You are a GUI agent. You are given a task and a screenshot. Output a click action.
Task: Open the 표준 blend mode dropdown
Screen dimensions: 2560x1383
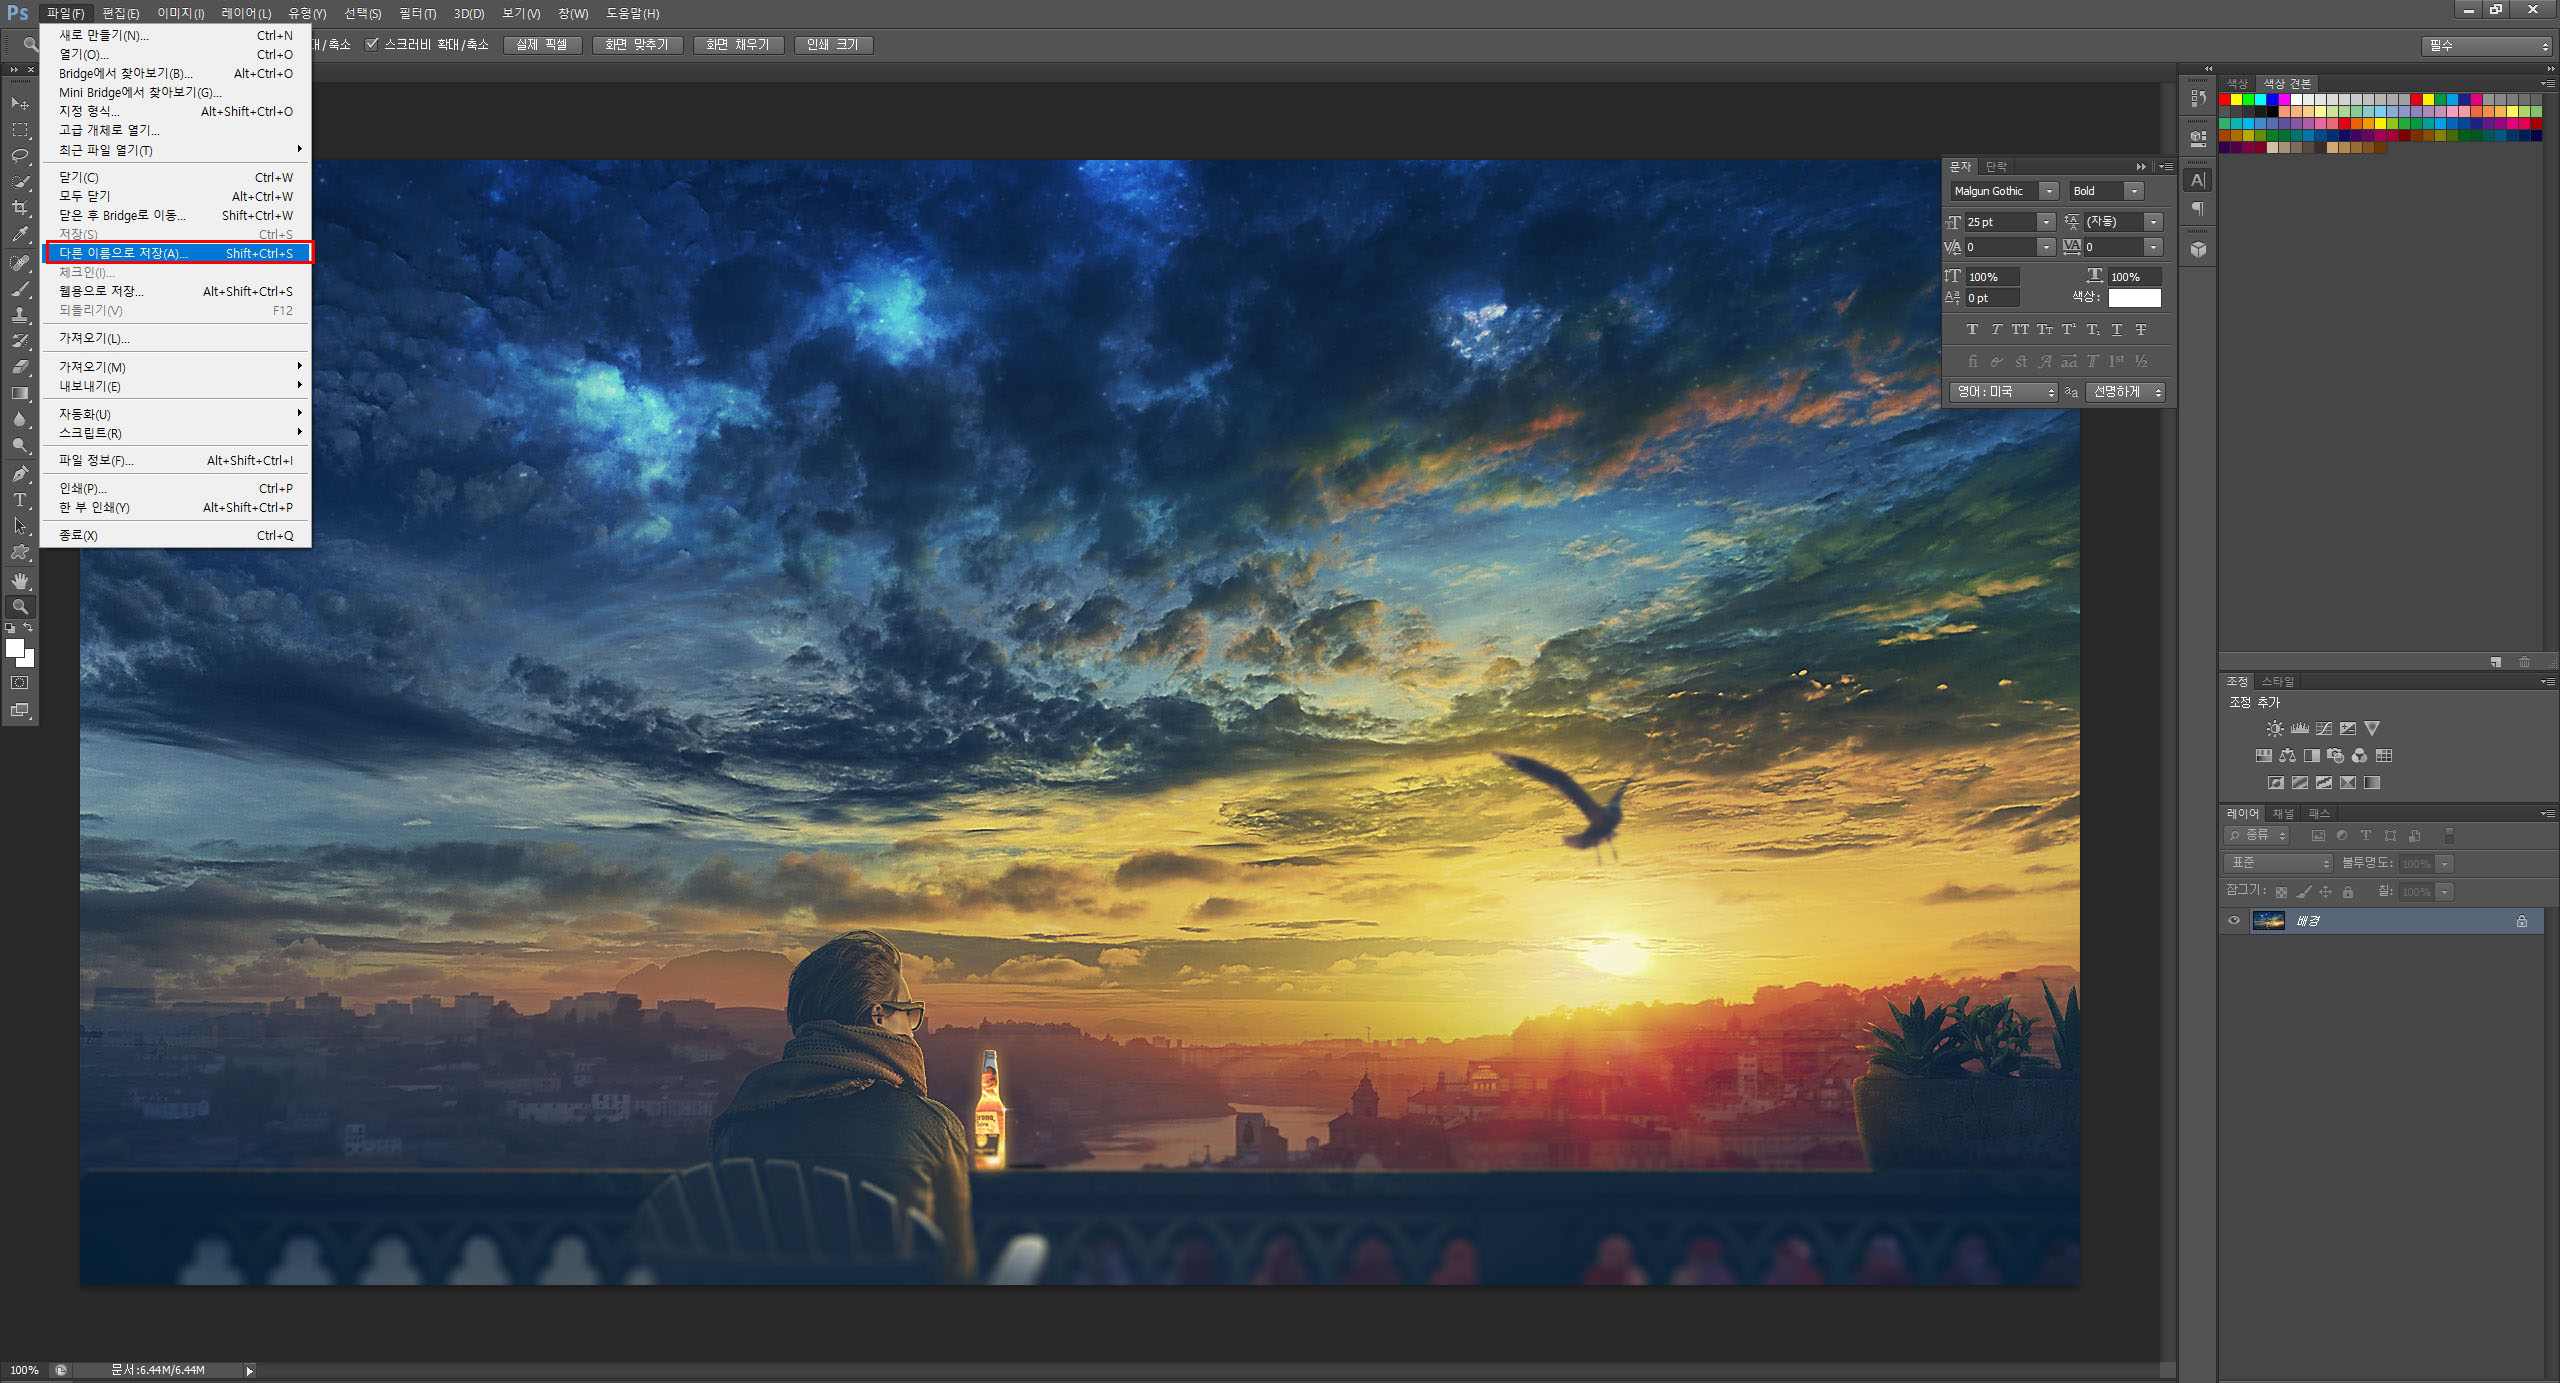coord(2279,863)
